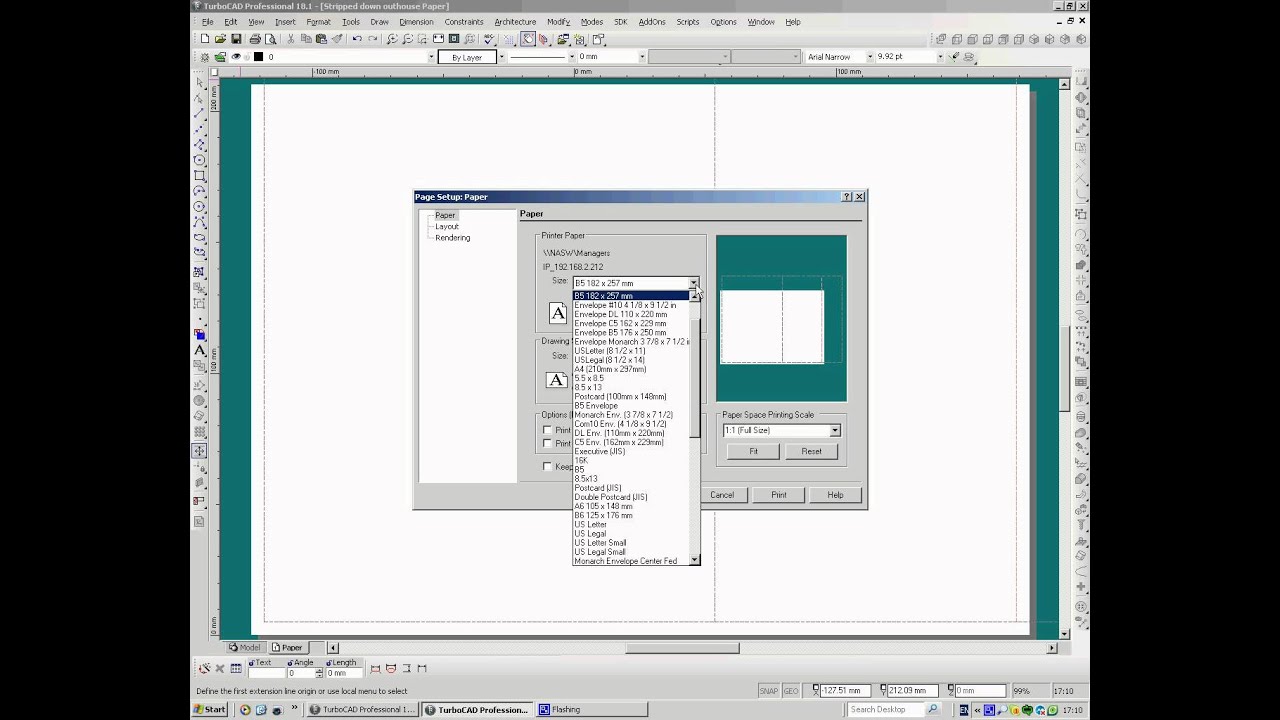The width and height of the screenshot is (1280, 720).
Task: Select the text tool A icon in left toolbar
Action: coord(200,351)
